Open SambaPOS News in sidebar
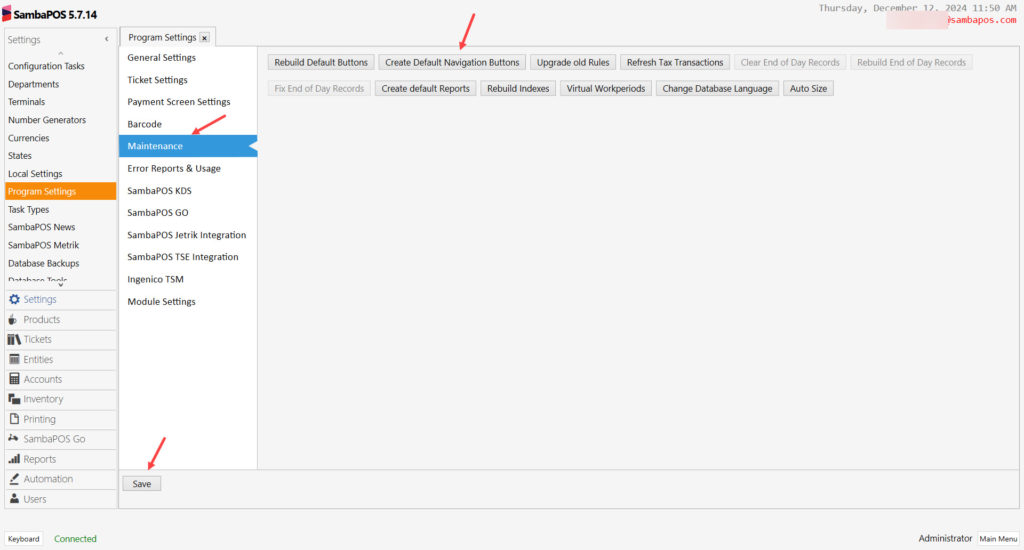Image resolution: width=1024 pixels, height=550 pixels. pyautogui.click(x=60, y=227)
